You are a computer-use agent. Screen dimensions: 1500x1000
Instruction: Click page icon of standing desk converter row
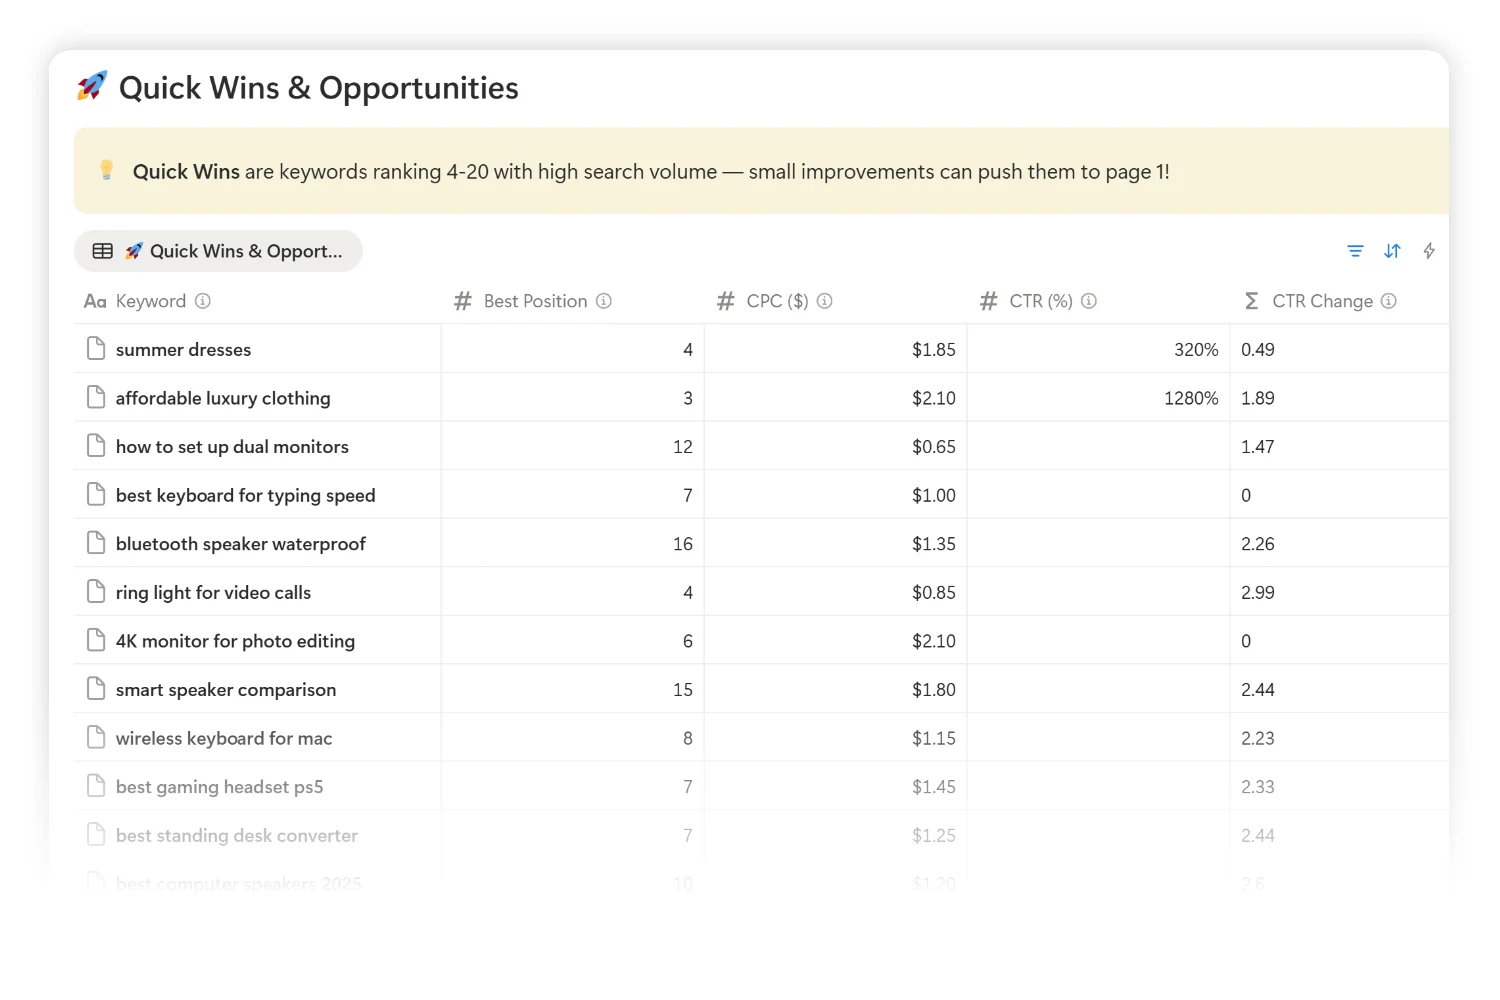(x=96, y=835)
